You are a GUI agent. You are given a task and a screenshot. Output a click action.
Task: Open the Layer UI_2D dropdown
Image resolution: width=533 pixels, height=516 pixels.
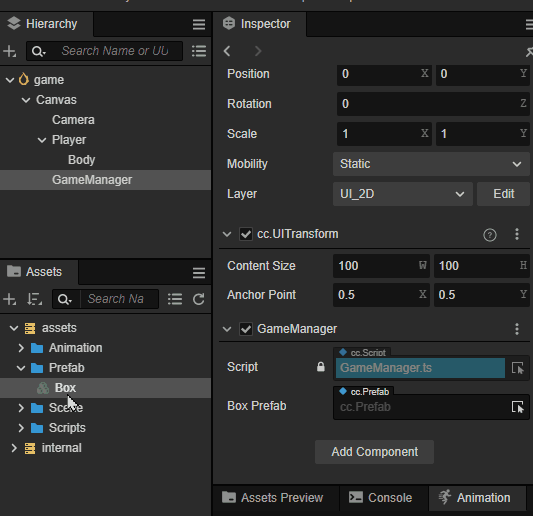coord(402,194)
